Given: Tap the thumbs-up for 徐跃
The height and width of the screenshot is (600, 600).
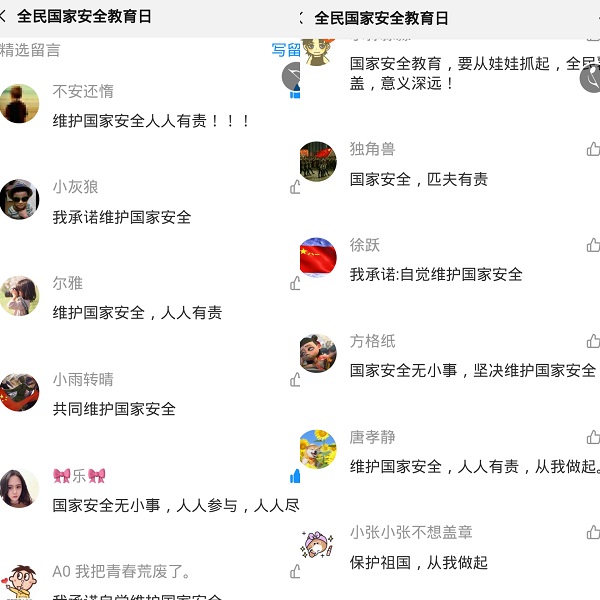Looking at the screenshot, I should (593, 245).
